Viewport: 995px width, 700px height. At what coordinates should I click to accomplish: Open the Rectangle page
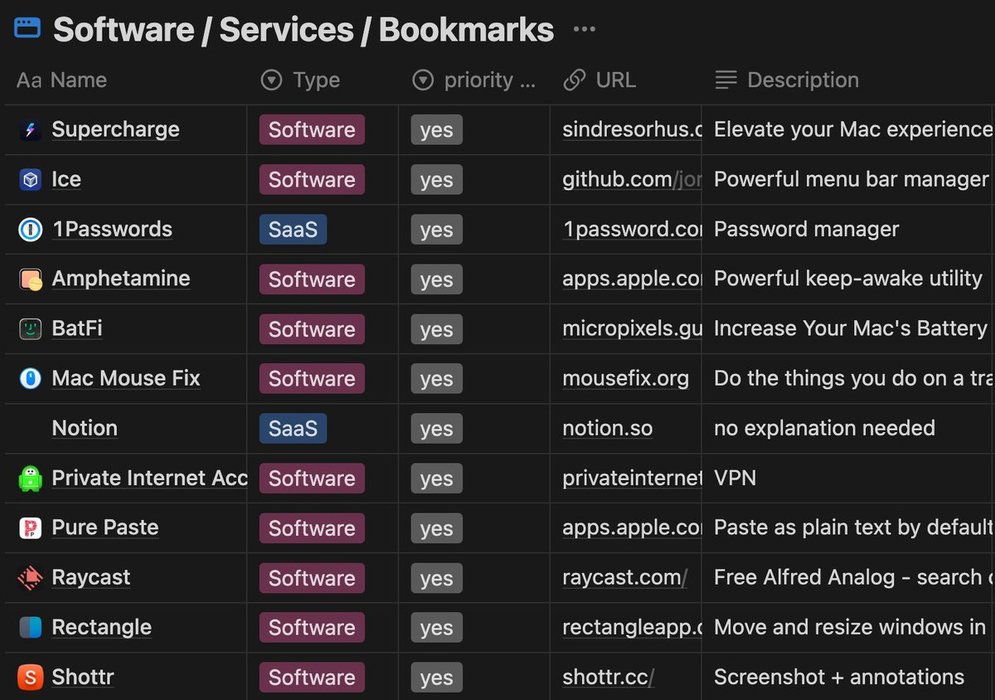102,627
